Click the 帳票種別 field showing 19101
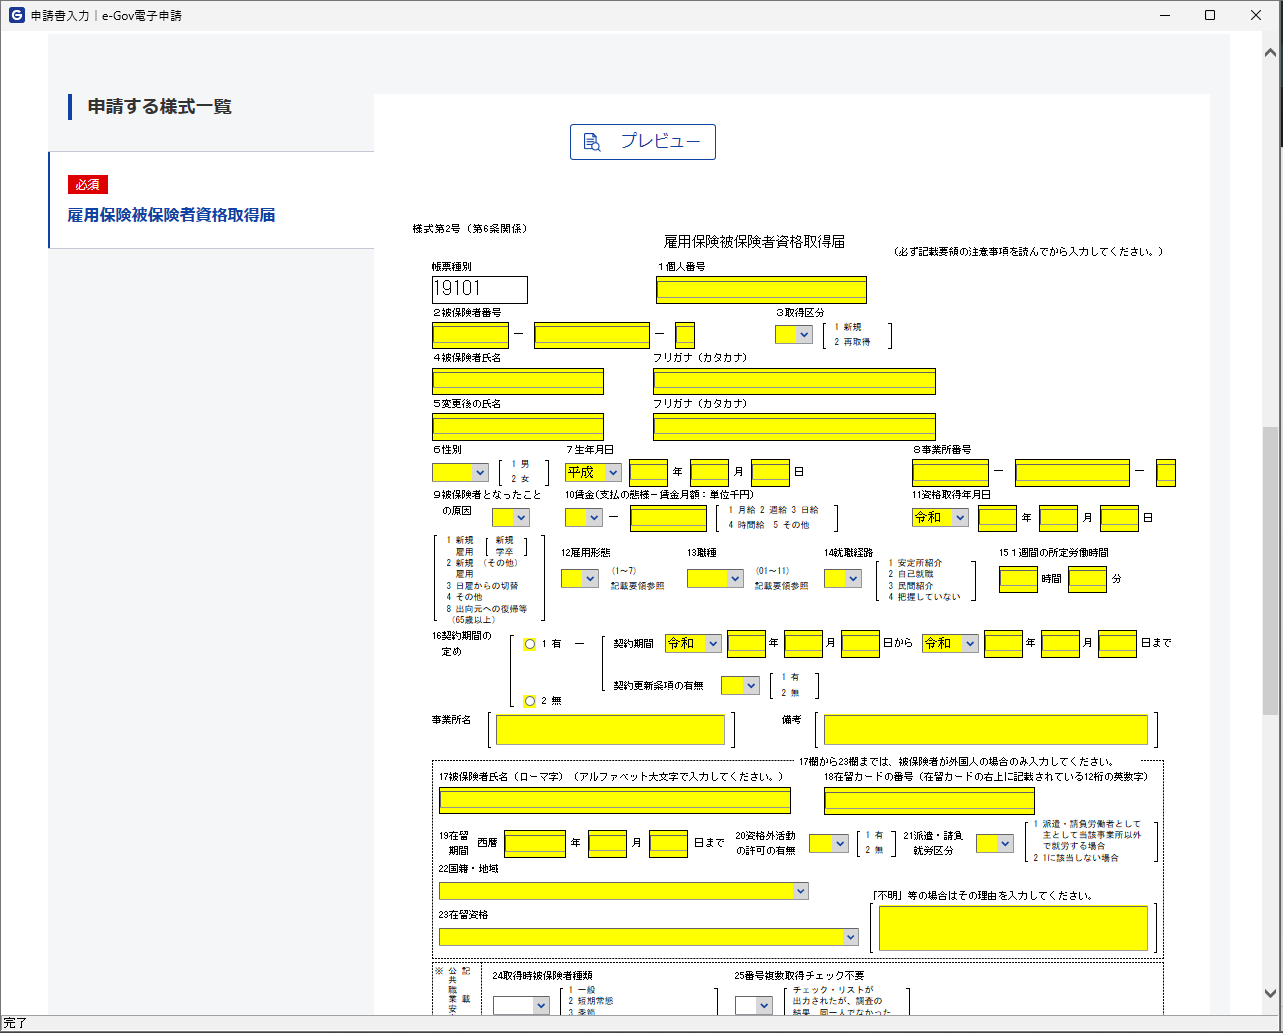Screen dimensions: 1283x1033 480,290
